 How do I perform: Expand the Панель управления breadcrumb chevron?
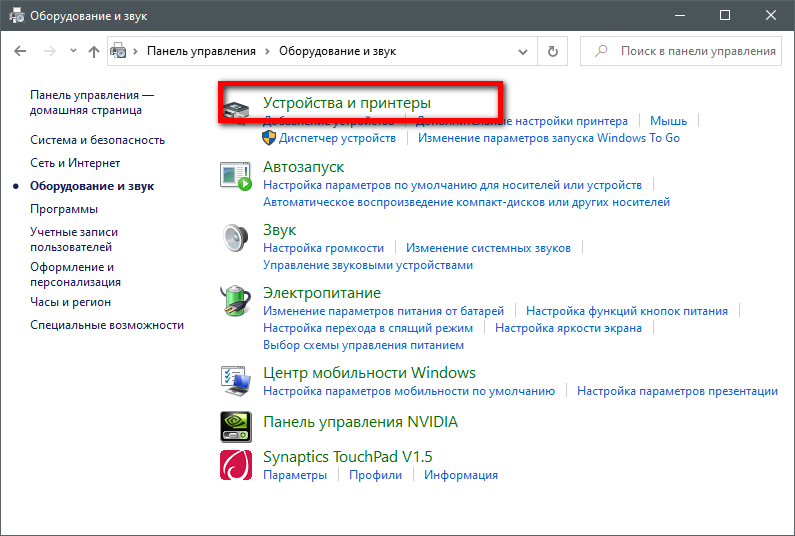(x=266, y=51)
